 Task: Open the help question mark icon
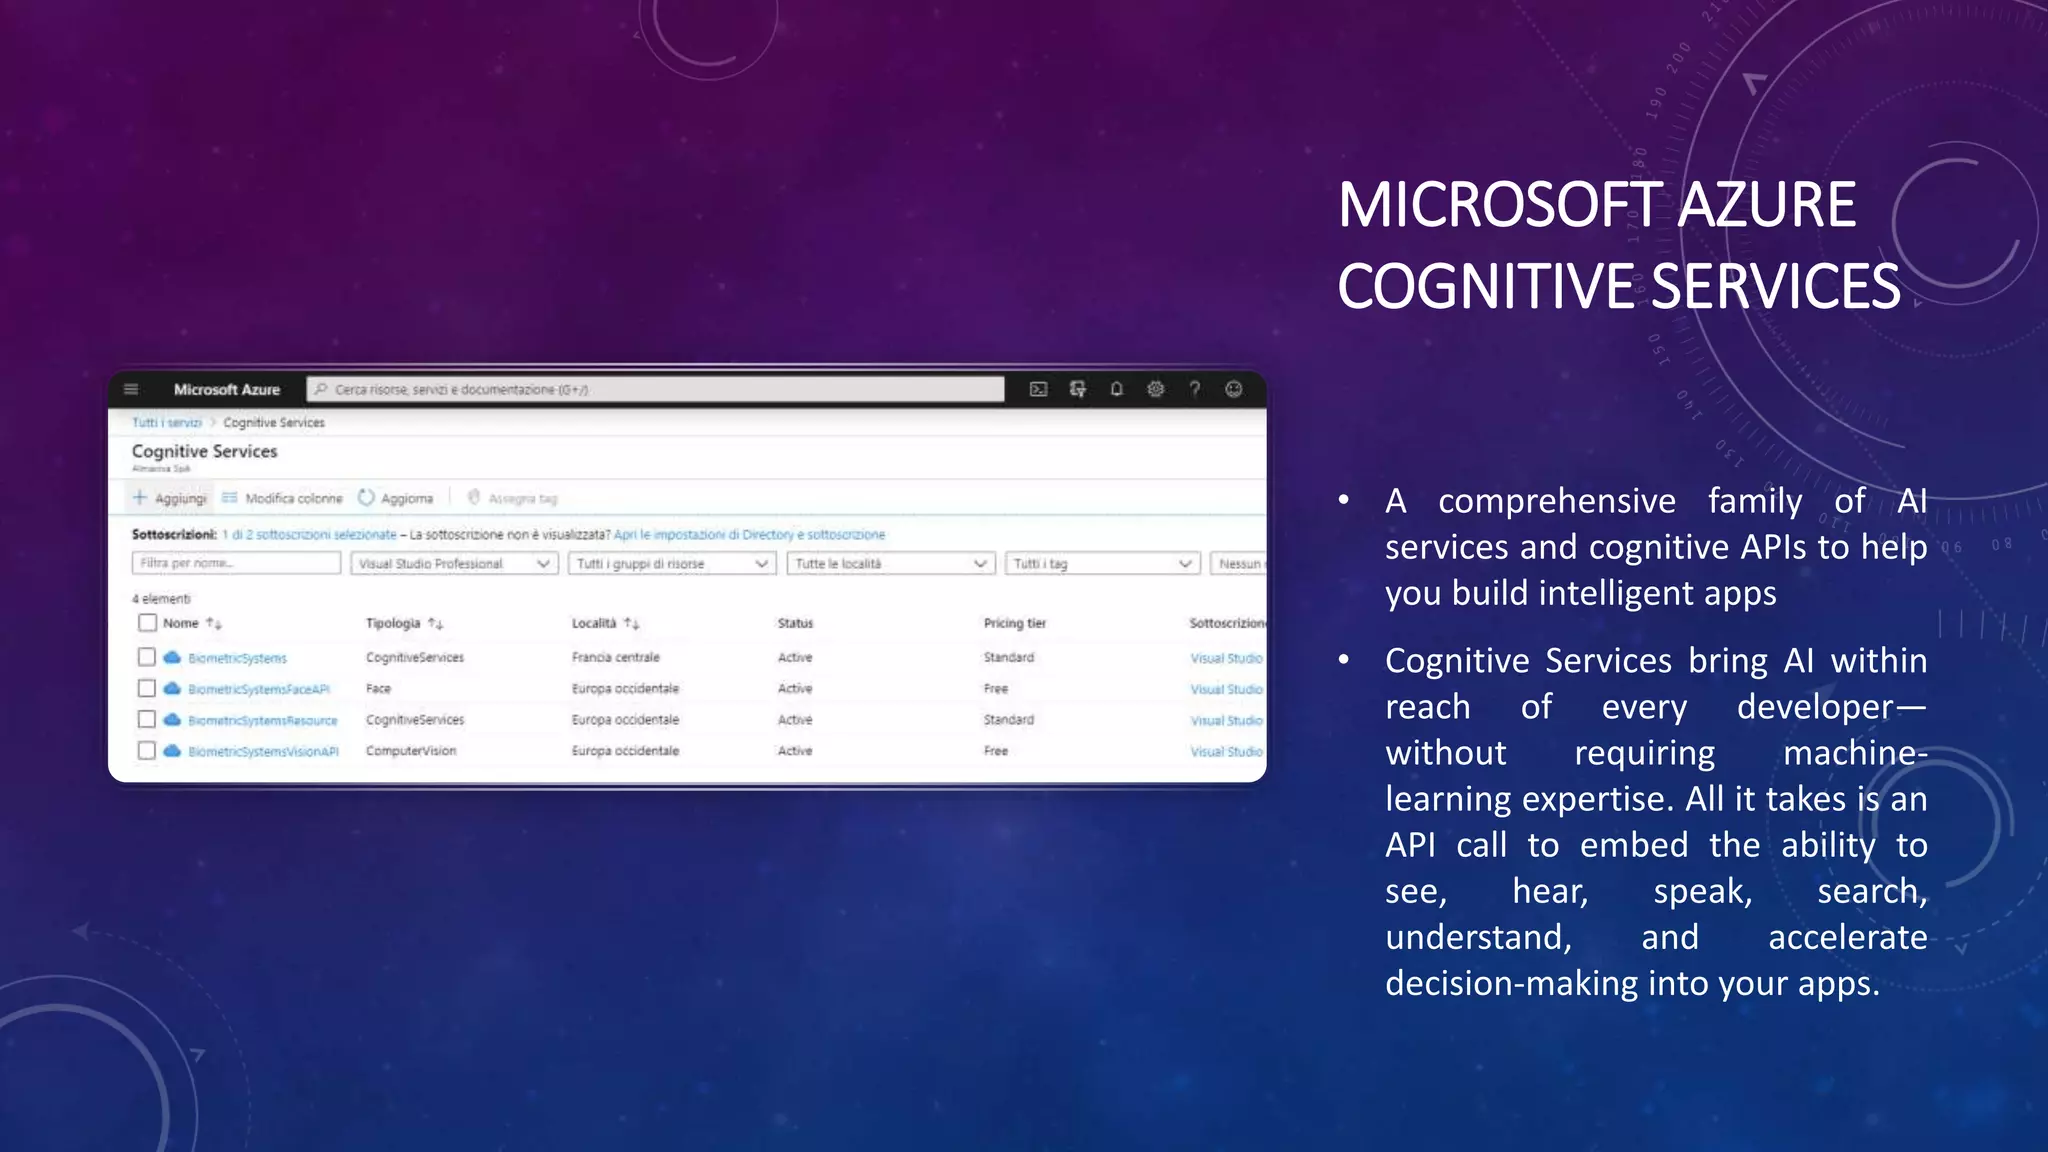(1194, 389)
